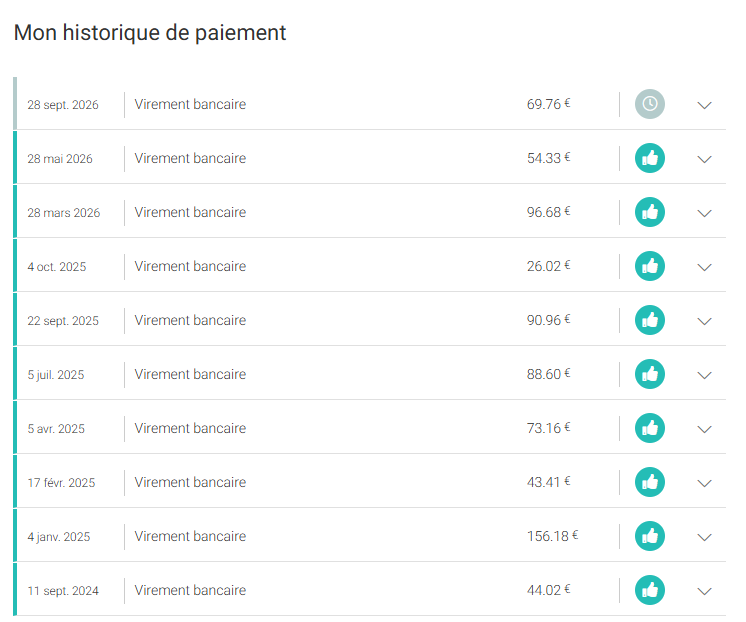The width and height of the screenshot is (746, 622).
Task: Select the date 11 sept. 2024
Action: pyautogui.click(x=63, y=591)
